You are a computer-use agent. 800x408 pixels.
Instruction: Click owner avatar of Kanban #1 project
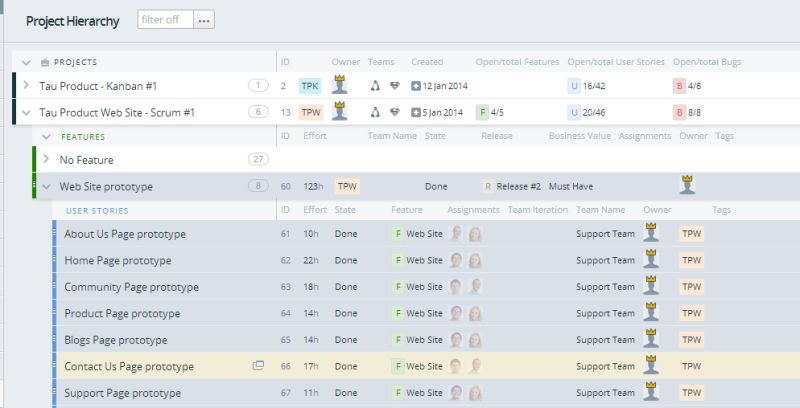pos(339,85)
